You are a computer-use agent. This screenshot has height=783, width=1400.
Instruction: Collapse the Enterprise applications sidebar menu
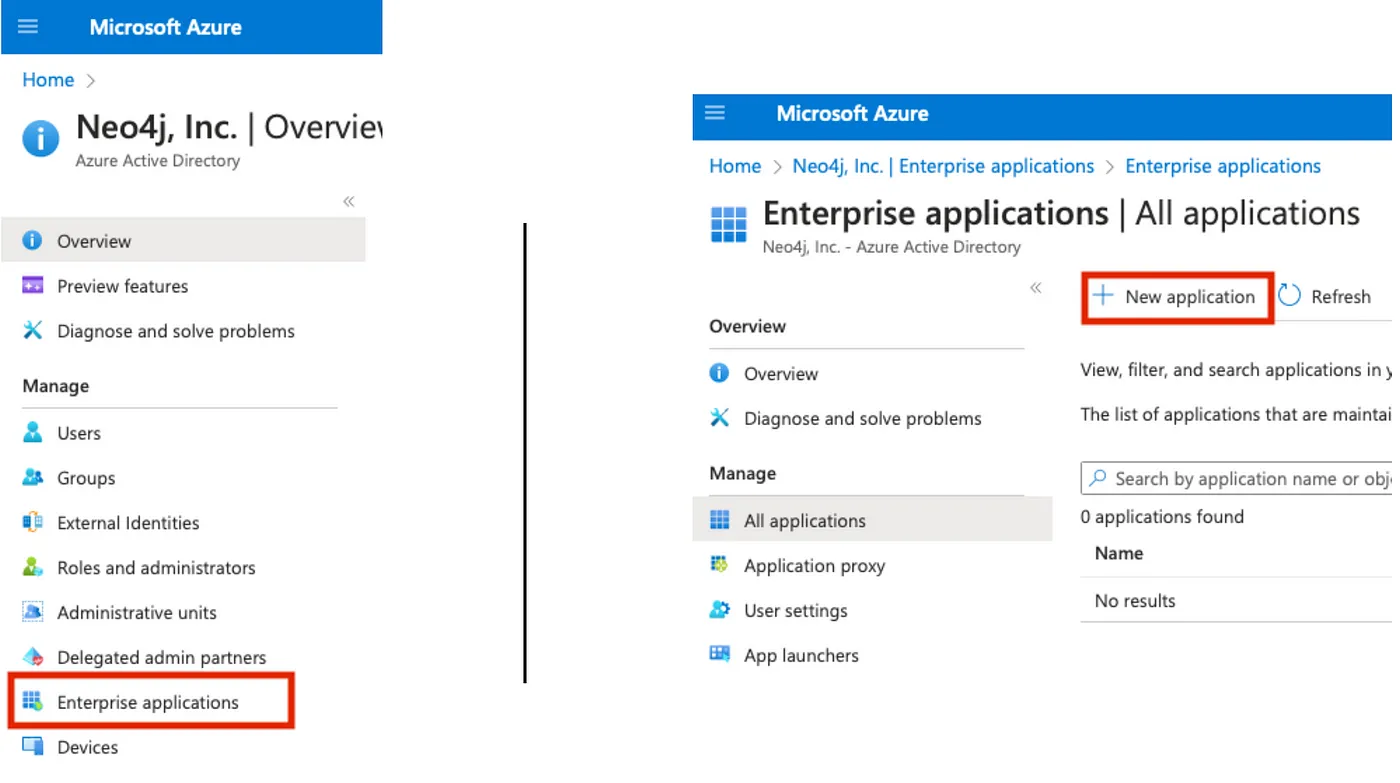[1036, 288]
